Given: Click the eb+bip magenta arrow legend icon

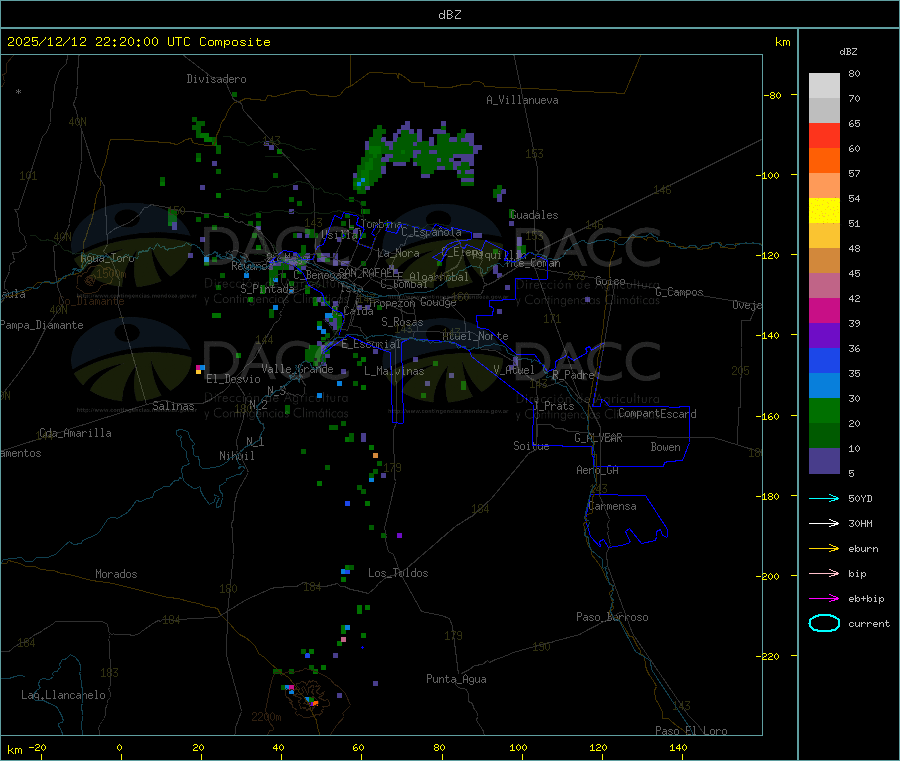Looking at the screenshot, I should click(x=824, y=598).
